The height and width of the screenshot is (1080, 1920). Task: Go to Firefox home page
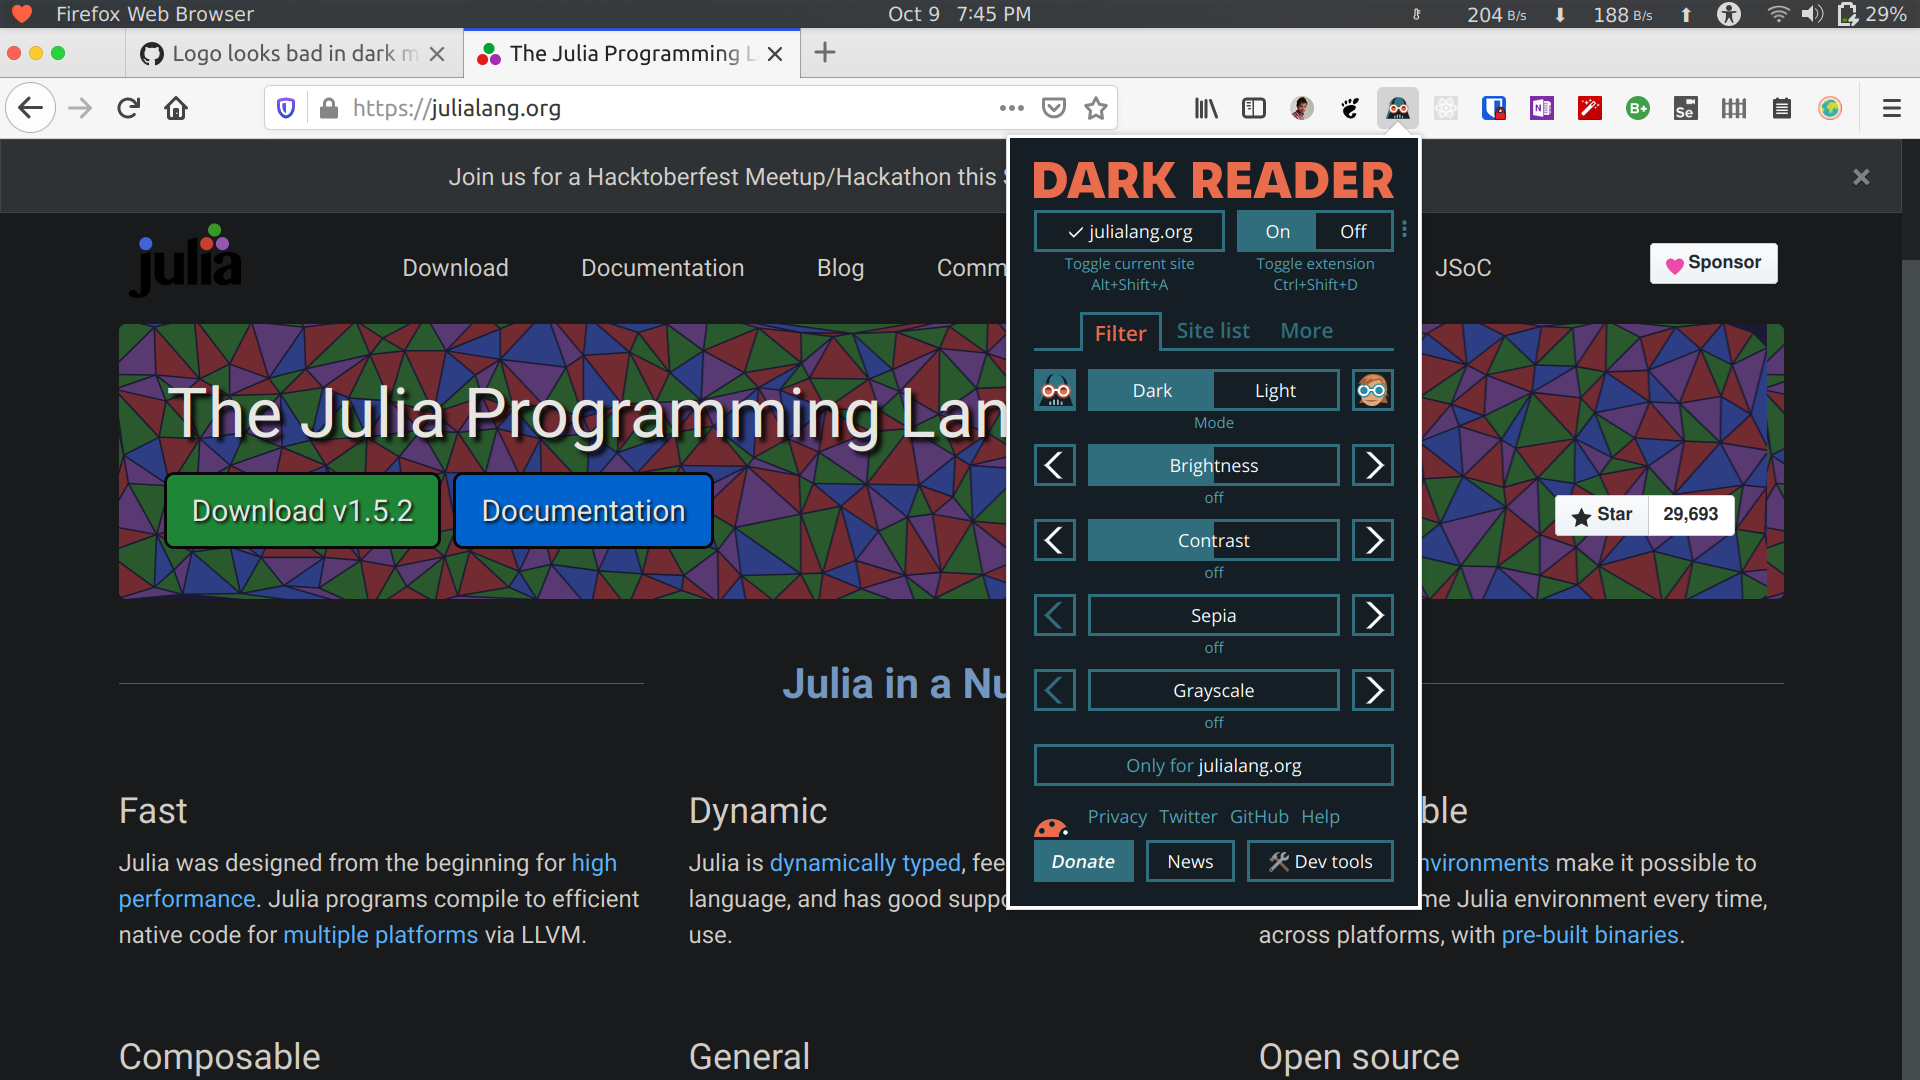point(176,108)
